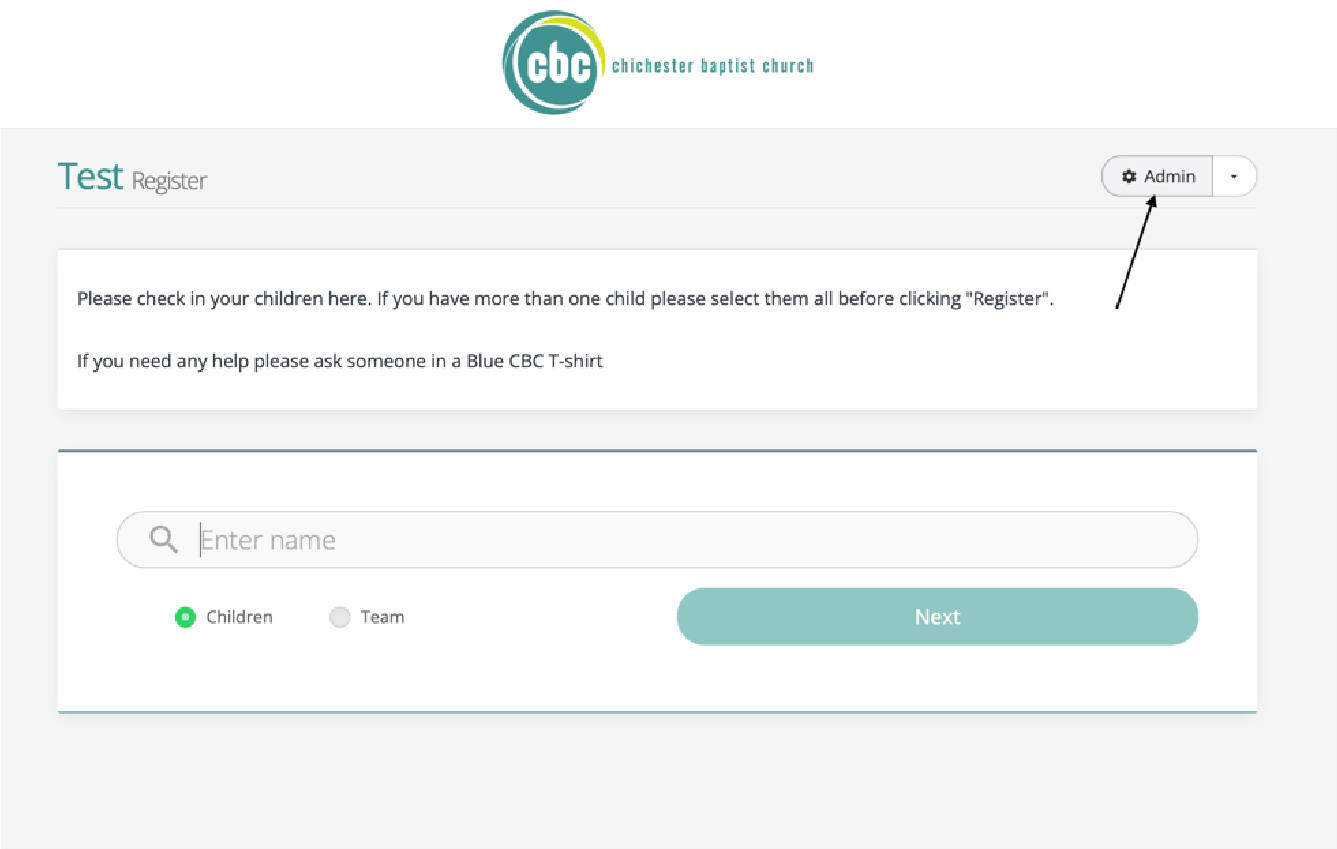Click the "Enter name" placeholder text
This screenshot has height=849, width=1337.
point(268,540)
